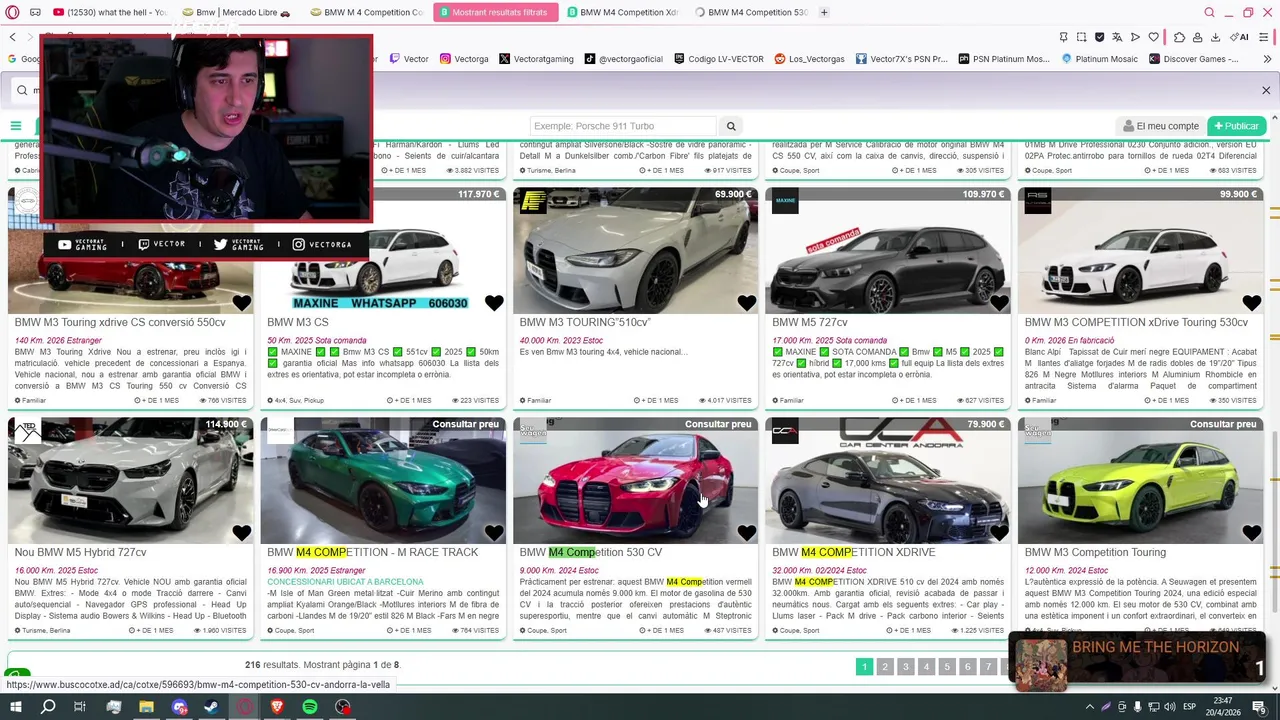Switch to 'Bmw | Mercado Libre' tab
The height and width of the screenshot is (720, 1280).
click(x=235, y=12)
